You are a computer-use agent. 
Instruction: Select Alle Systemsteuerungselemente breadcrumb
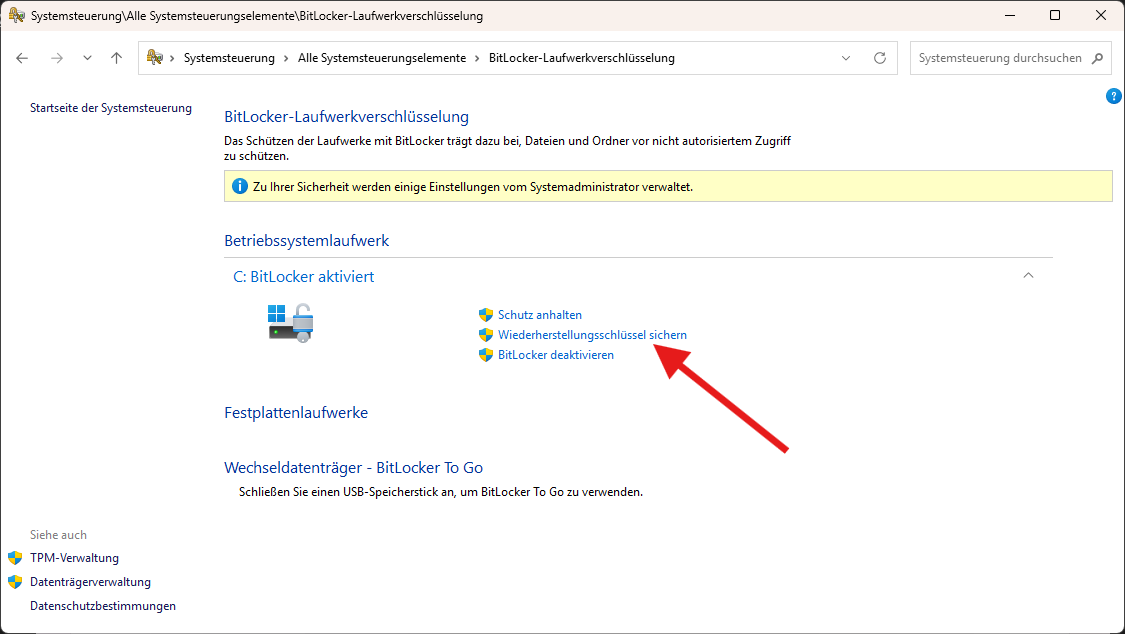tap(382, 58)
